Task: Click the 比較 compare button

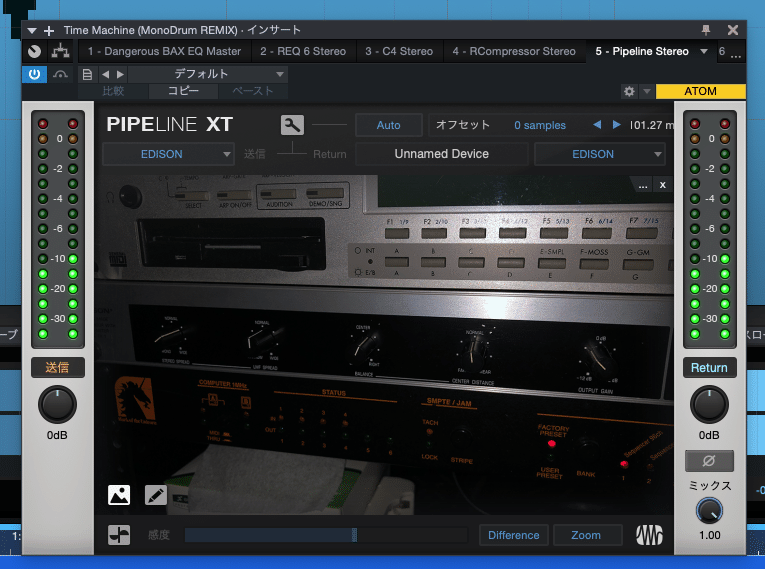Action: (113, 91)
